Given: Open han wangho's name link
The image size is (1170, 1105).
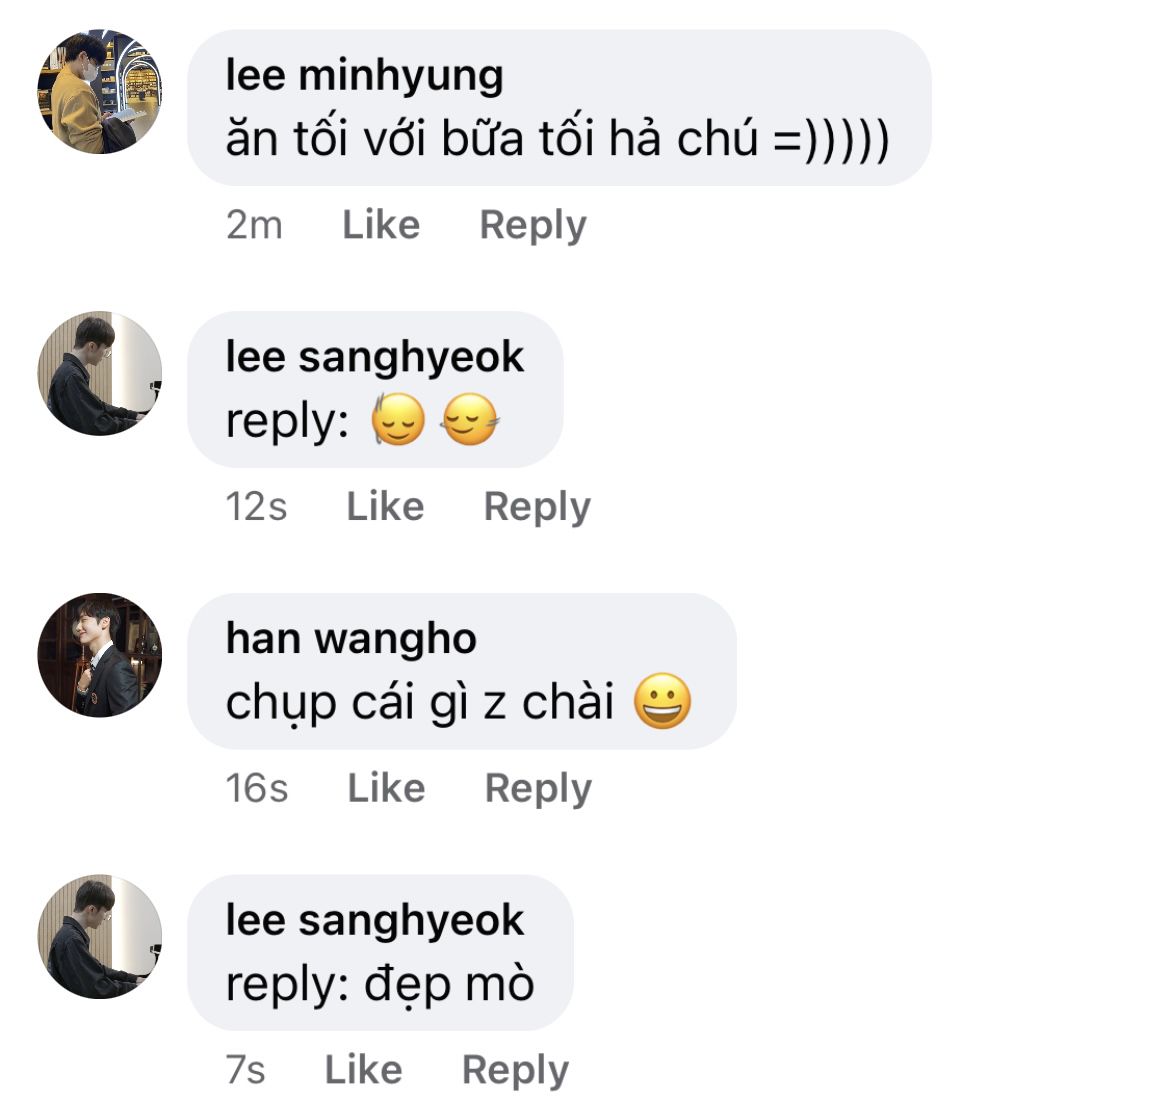Looking at the screenshot, I should click(351, 639).
